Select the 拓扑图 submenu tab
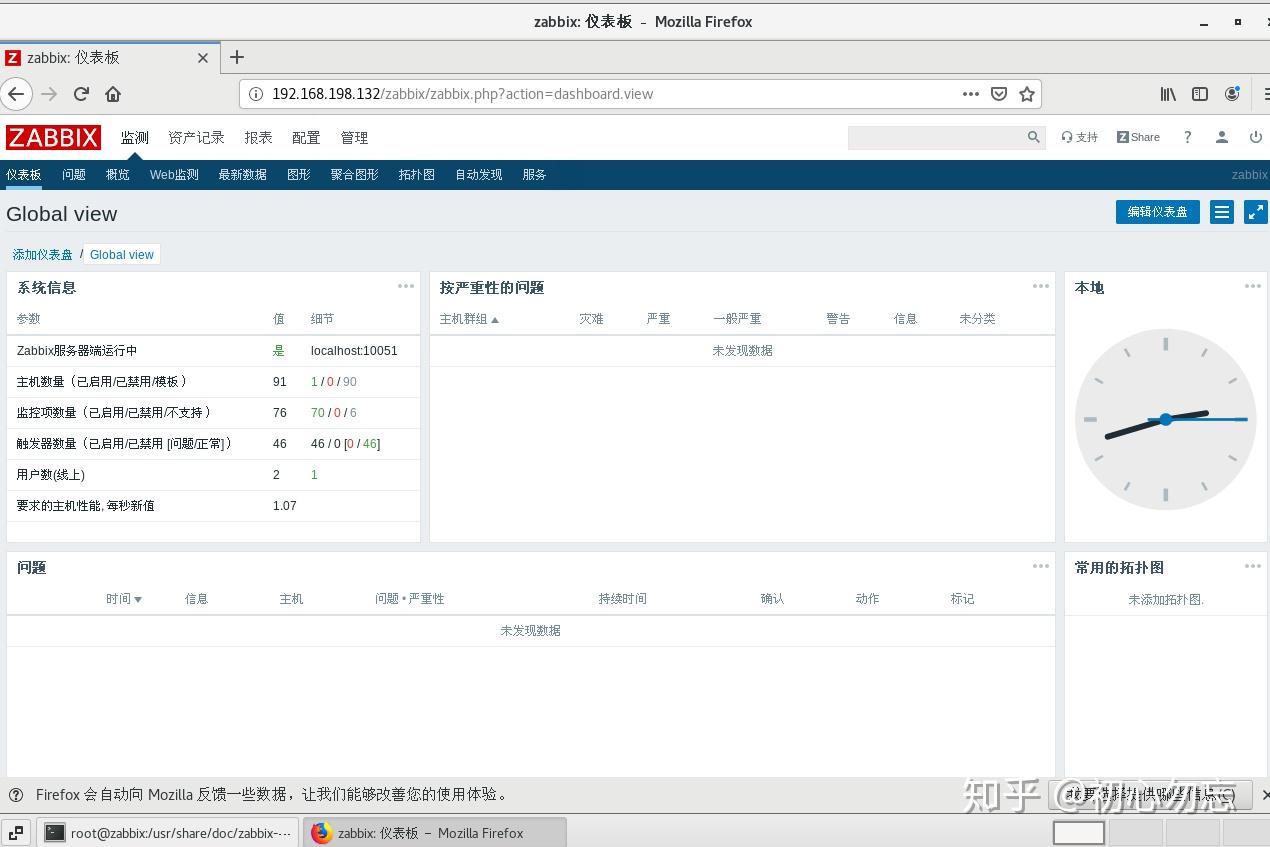This screenshot has height=847, width=1270. (417, 175)
